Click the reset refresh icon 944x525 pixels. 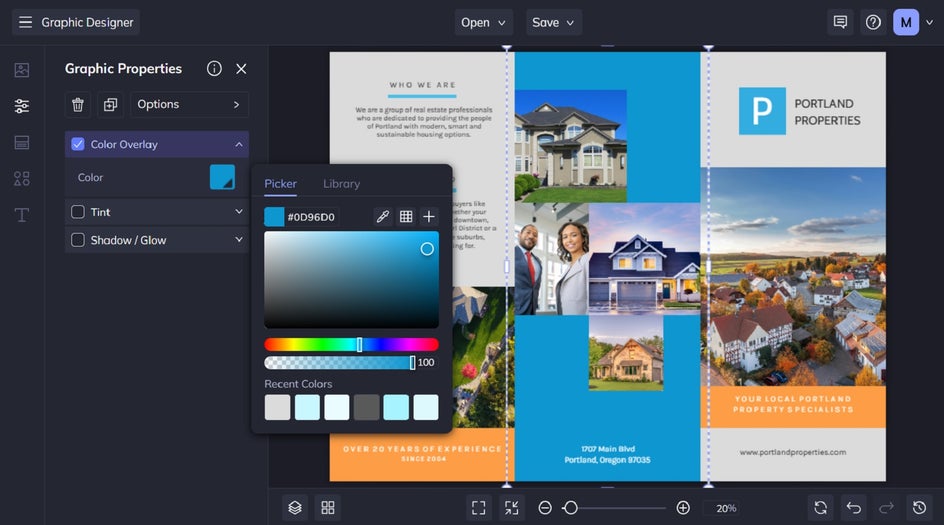pyautogui.click(x=821, y=508)
